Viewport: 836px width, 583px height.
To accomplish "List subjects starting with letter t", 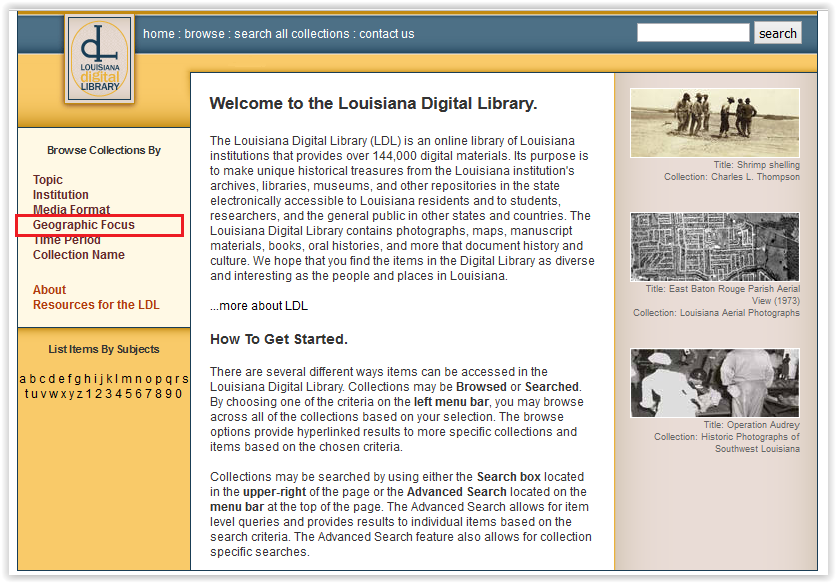I will coord(27,394).
